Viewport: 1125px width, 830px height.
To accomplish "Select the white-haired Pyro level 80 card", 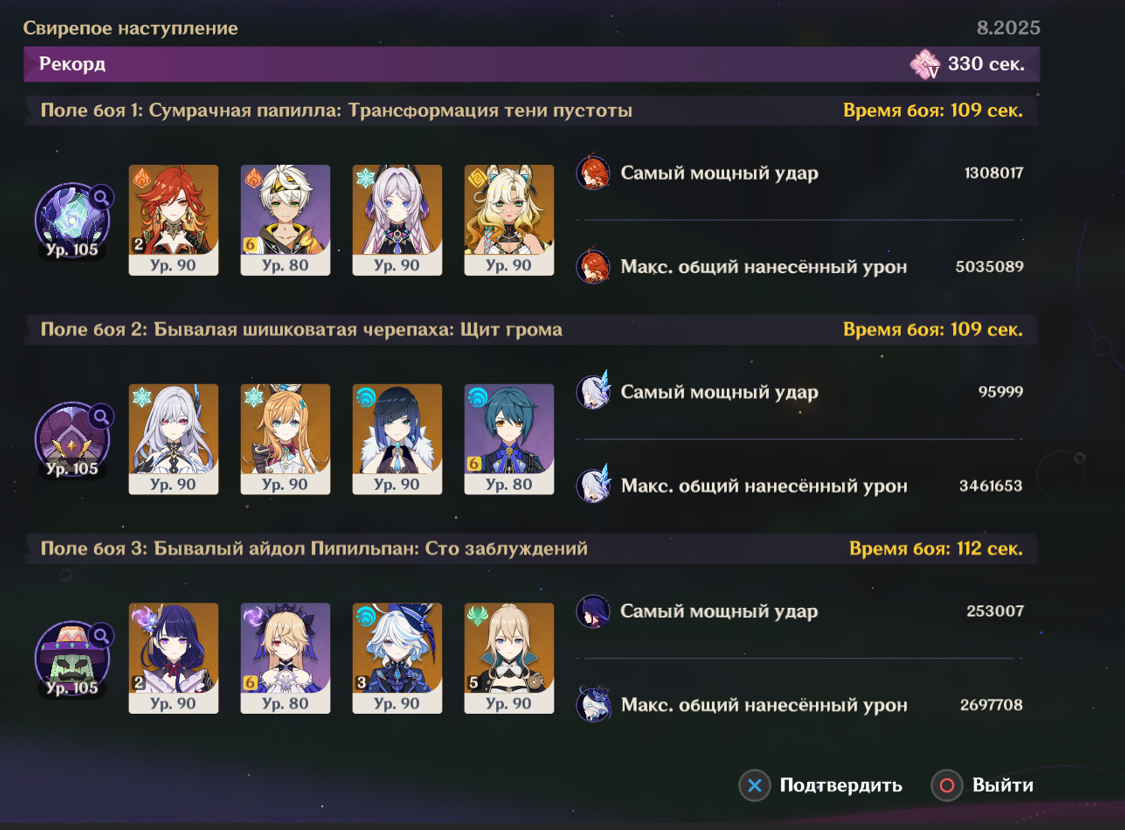I will point(285,220).
